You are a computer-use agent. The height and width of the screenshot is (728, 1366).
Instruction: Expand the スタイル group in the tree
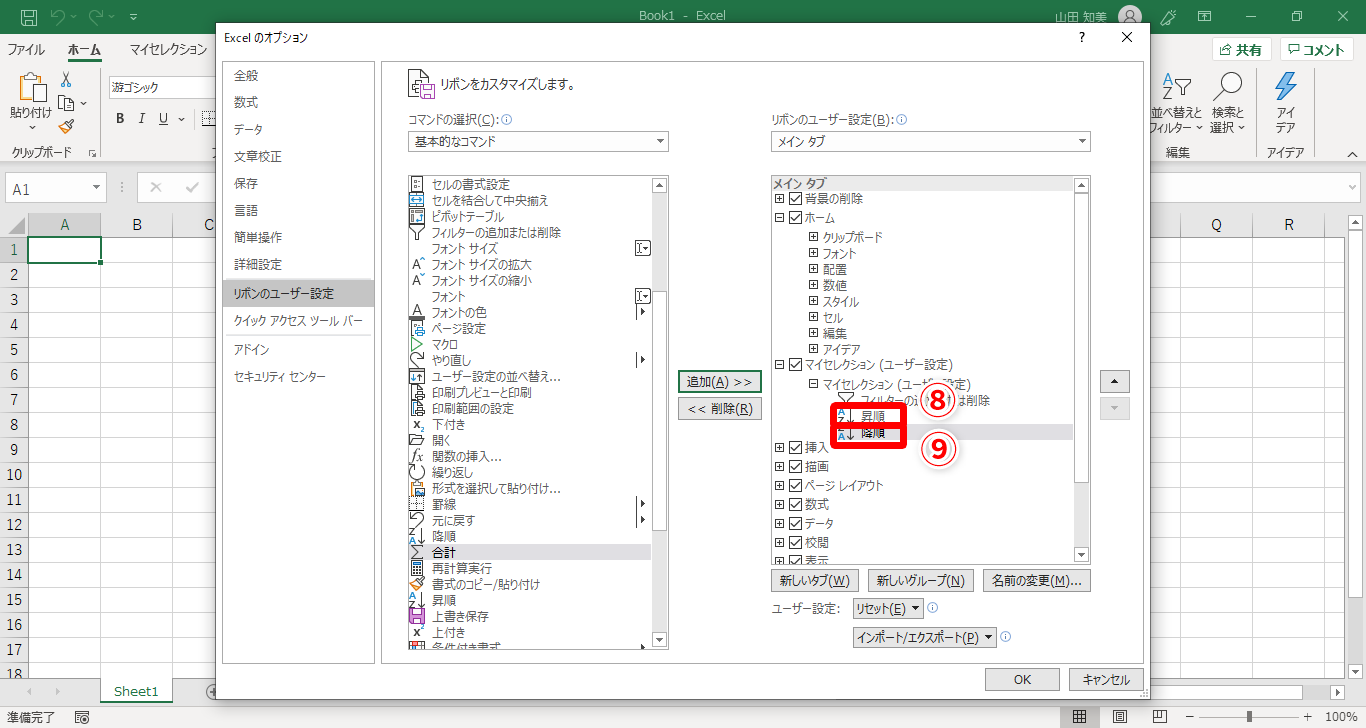click(814, 301)
